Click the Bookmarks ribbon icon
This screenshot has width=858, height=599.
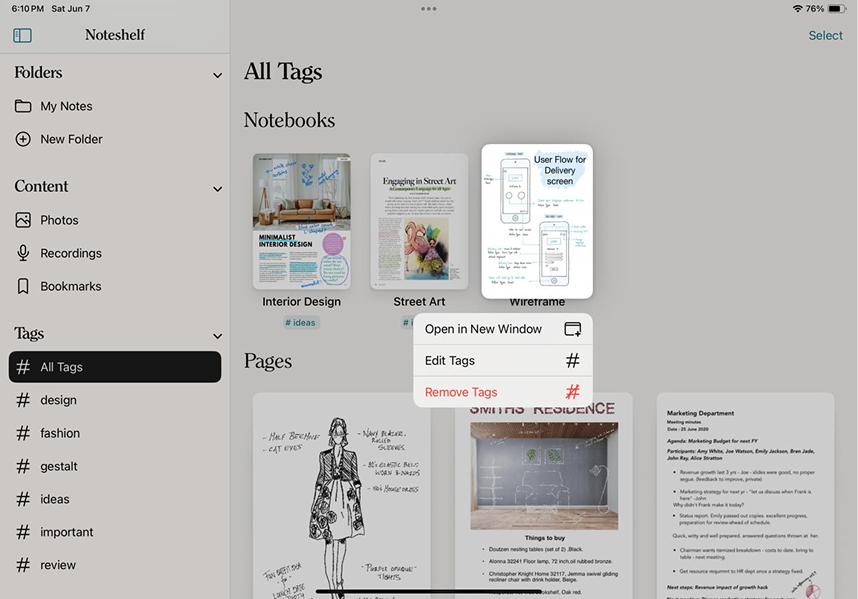click(23, 286)
